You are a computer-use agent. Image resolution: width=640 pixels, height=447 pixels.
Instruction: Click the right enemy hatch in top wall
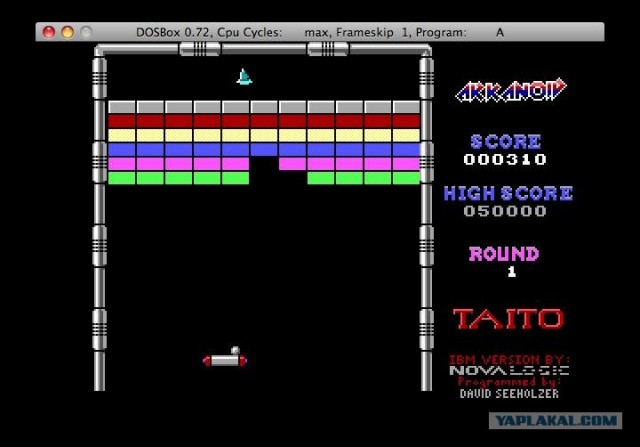click(328, 49)
